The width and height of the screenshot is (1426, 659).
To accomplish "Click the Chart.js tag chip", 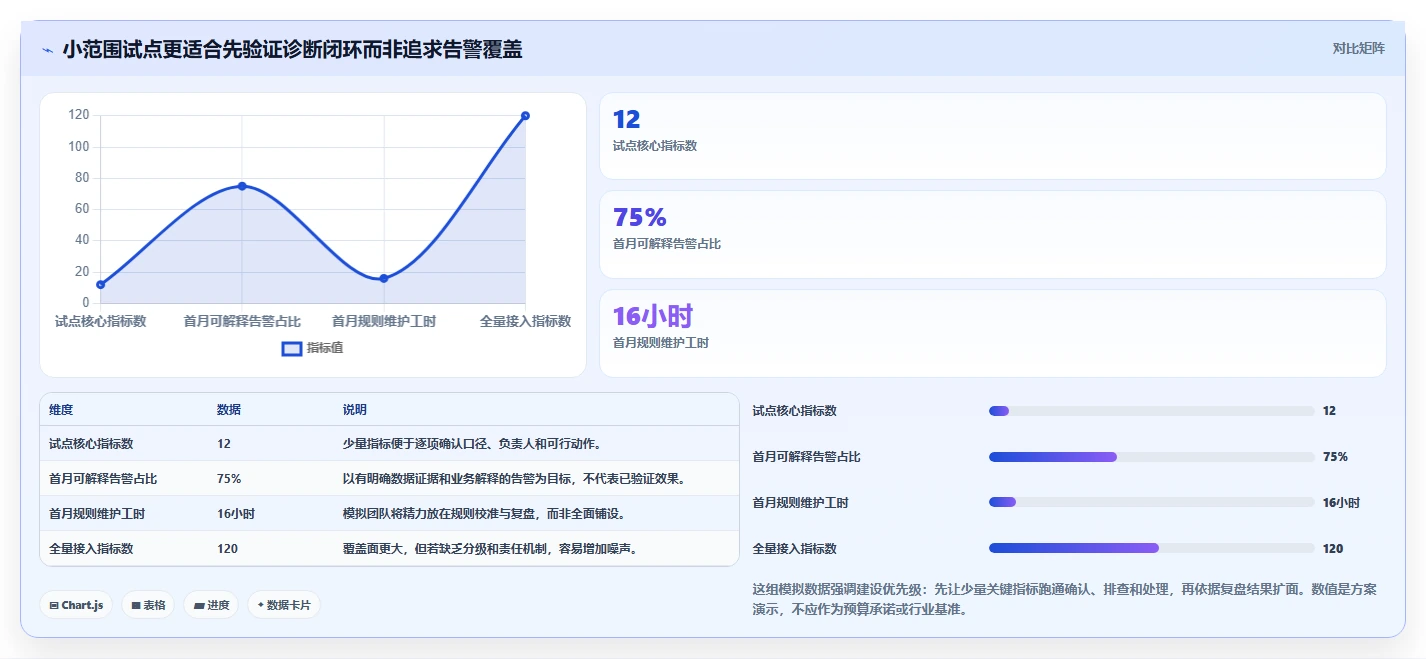I will coord(76,605).
